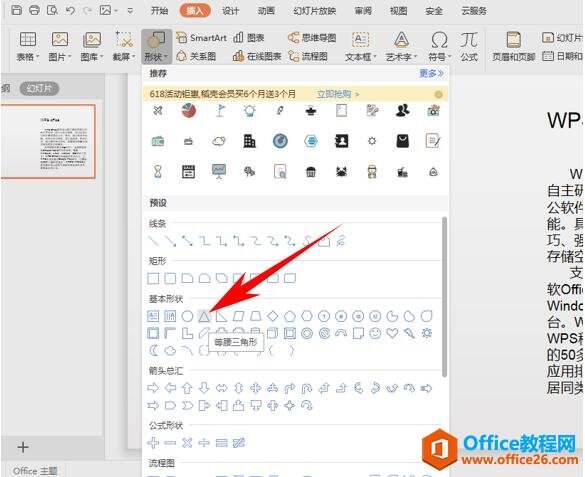585x477 pixels.
Task: Click the shapes list vertical scrollbar
Action: coord(444,296)
